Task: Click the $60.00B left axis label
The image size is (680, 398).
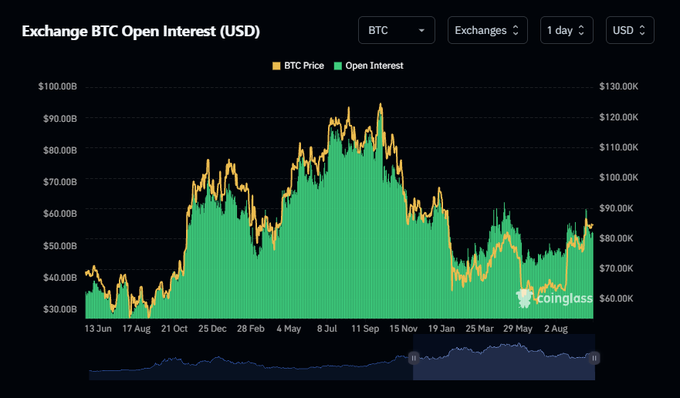Action: pos(60,213)
